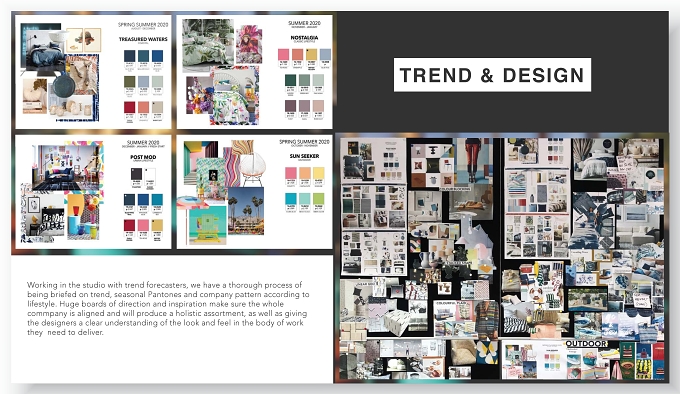Pick the yellow swatch in Nostalgia palette
Screen dimensions: 680x394
pyautogui.click(x=311, y=55)
